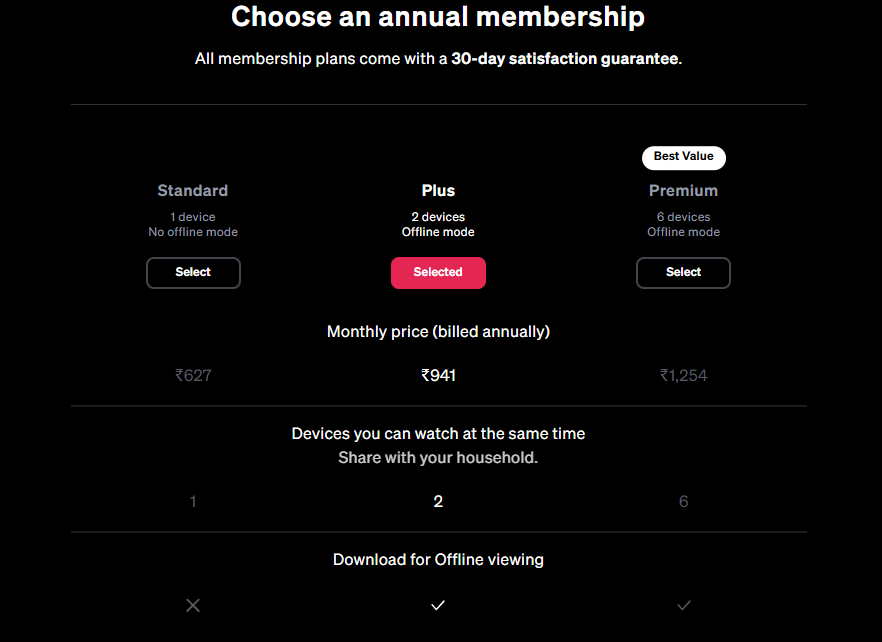Click the checkmark icon under Premium column

click(x=683, y=605)
